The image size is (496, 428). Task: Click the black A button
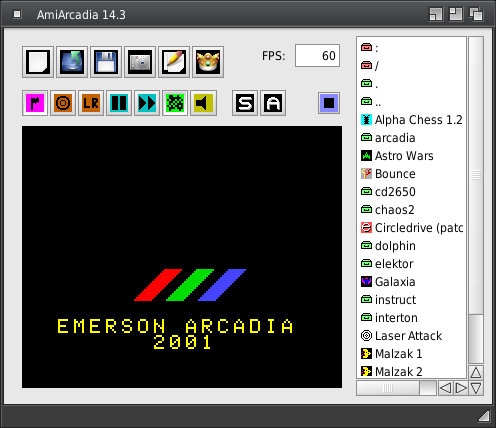[273, 103]
